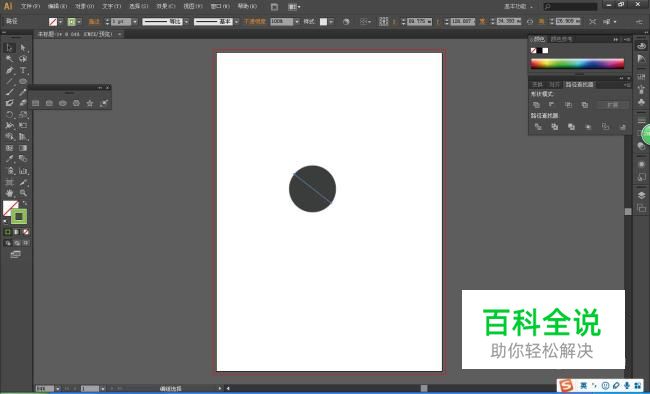Screen dimensions: 650x394
Task: Swap fill and stroke colors arrow
Action: (x=25, y=203)
